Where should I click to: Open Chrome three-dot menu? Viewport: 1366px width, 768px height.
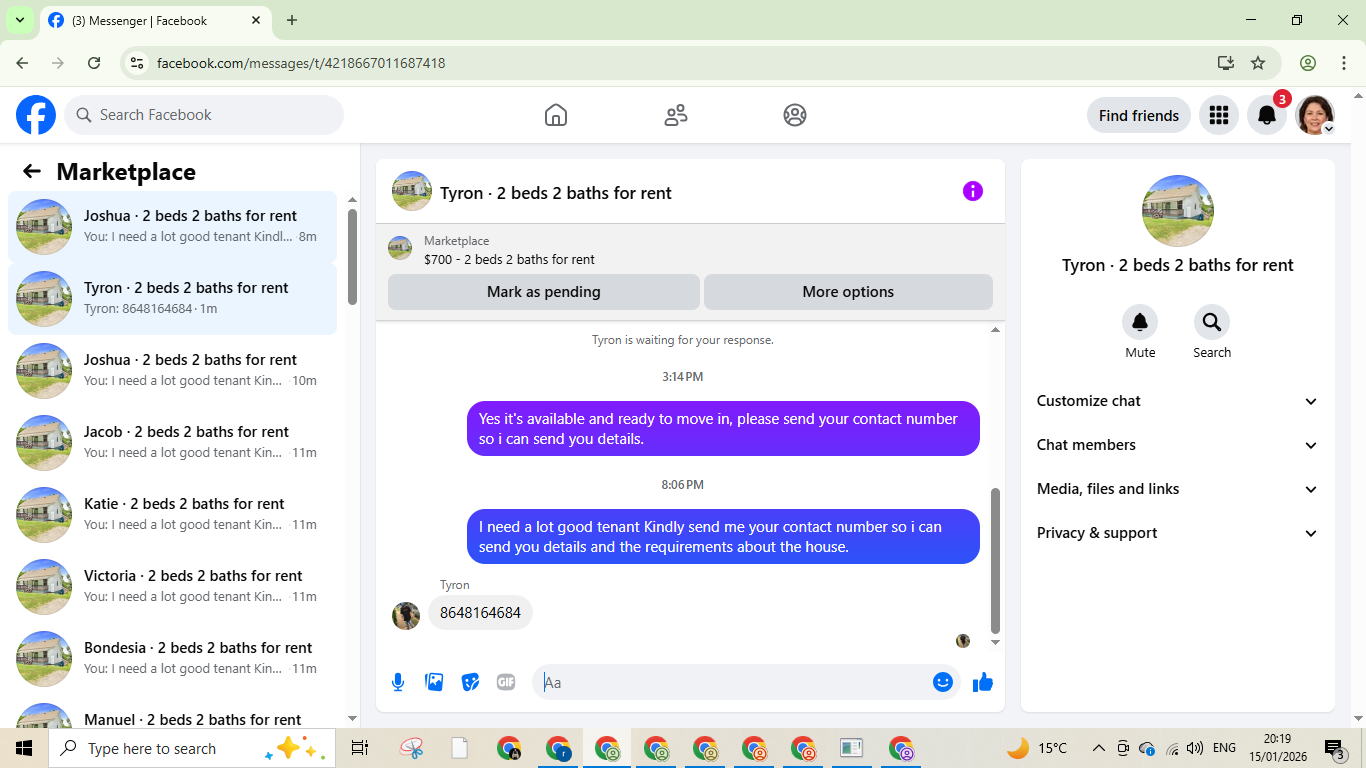1343,63
